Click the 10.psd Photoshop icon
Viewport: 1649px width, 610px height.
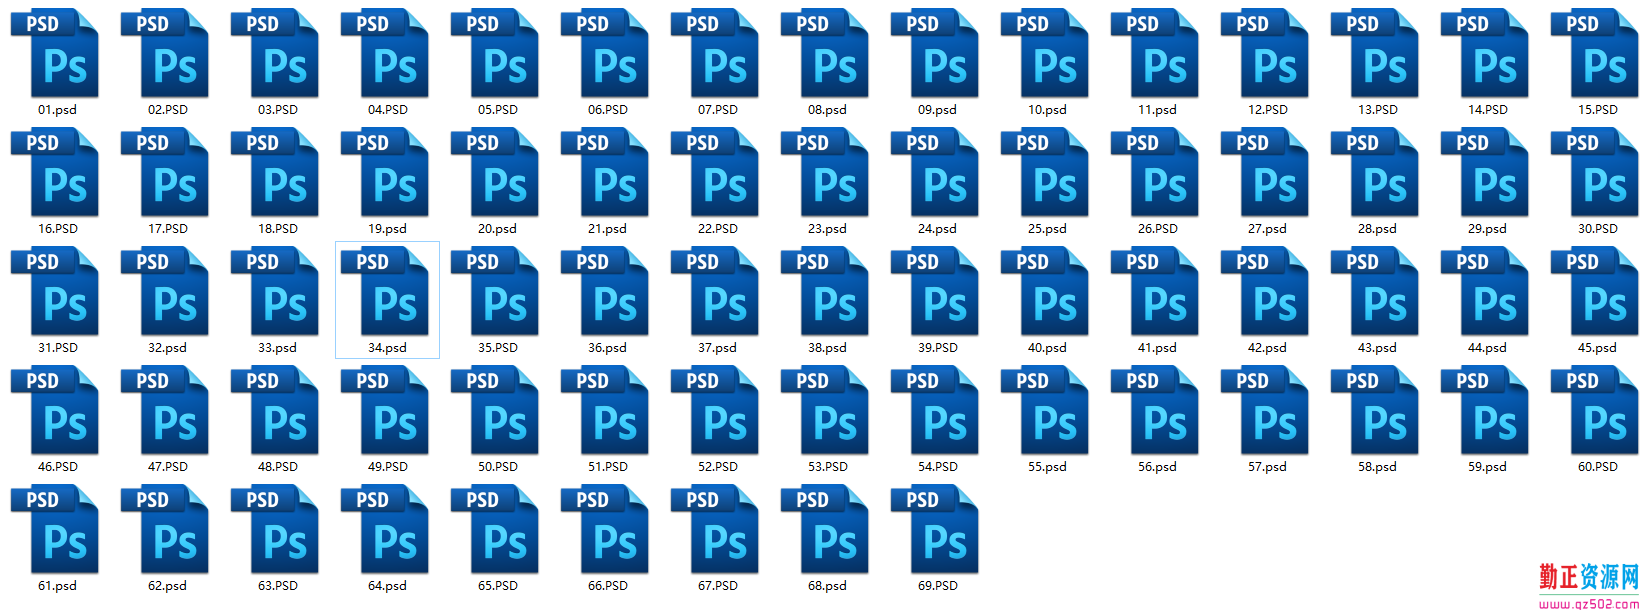[x=1045, y=53]
